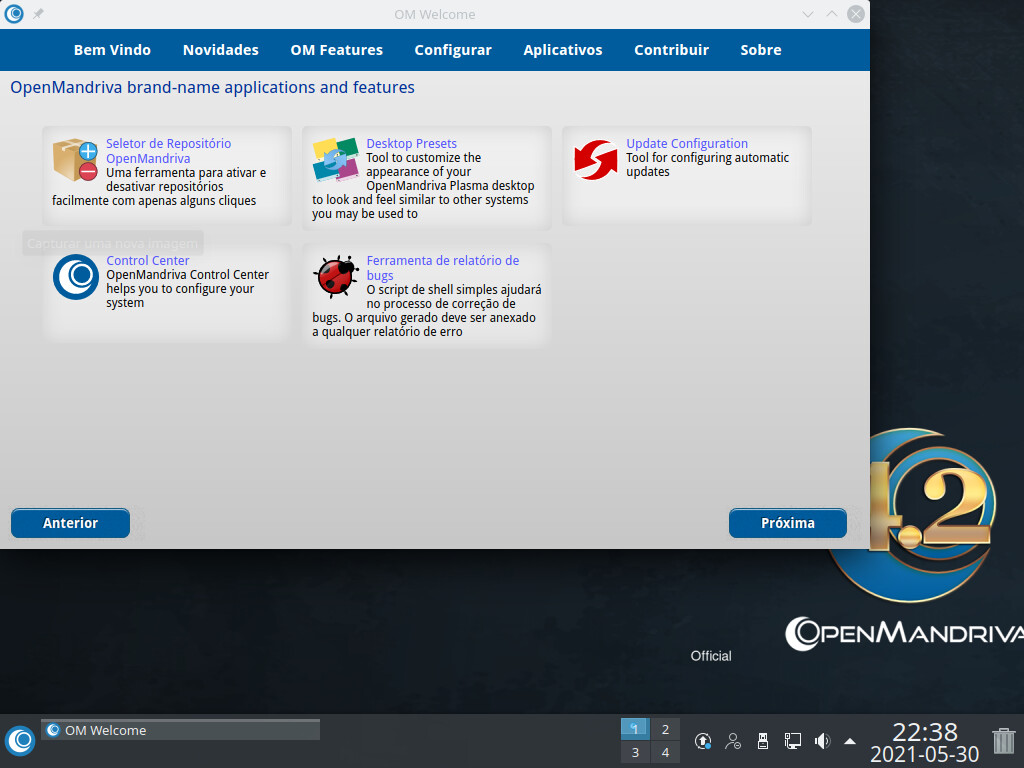Open the Novidades tab
The height and width of the screenshot is (768, 1024).
(221, 50)
